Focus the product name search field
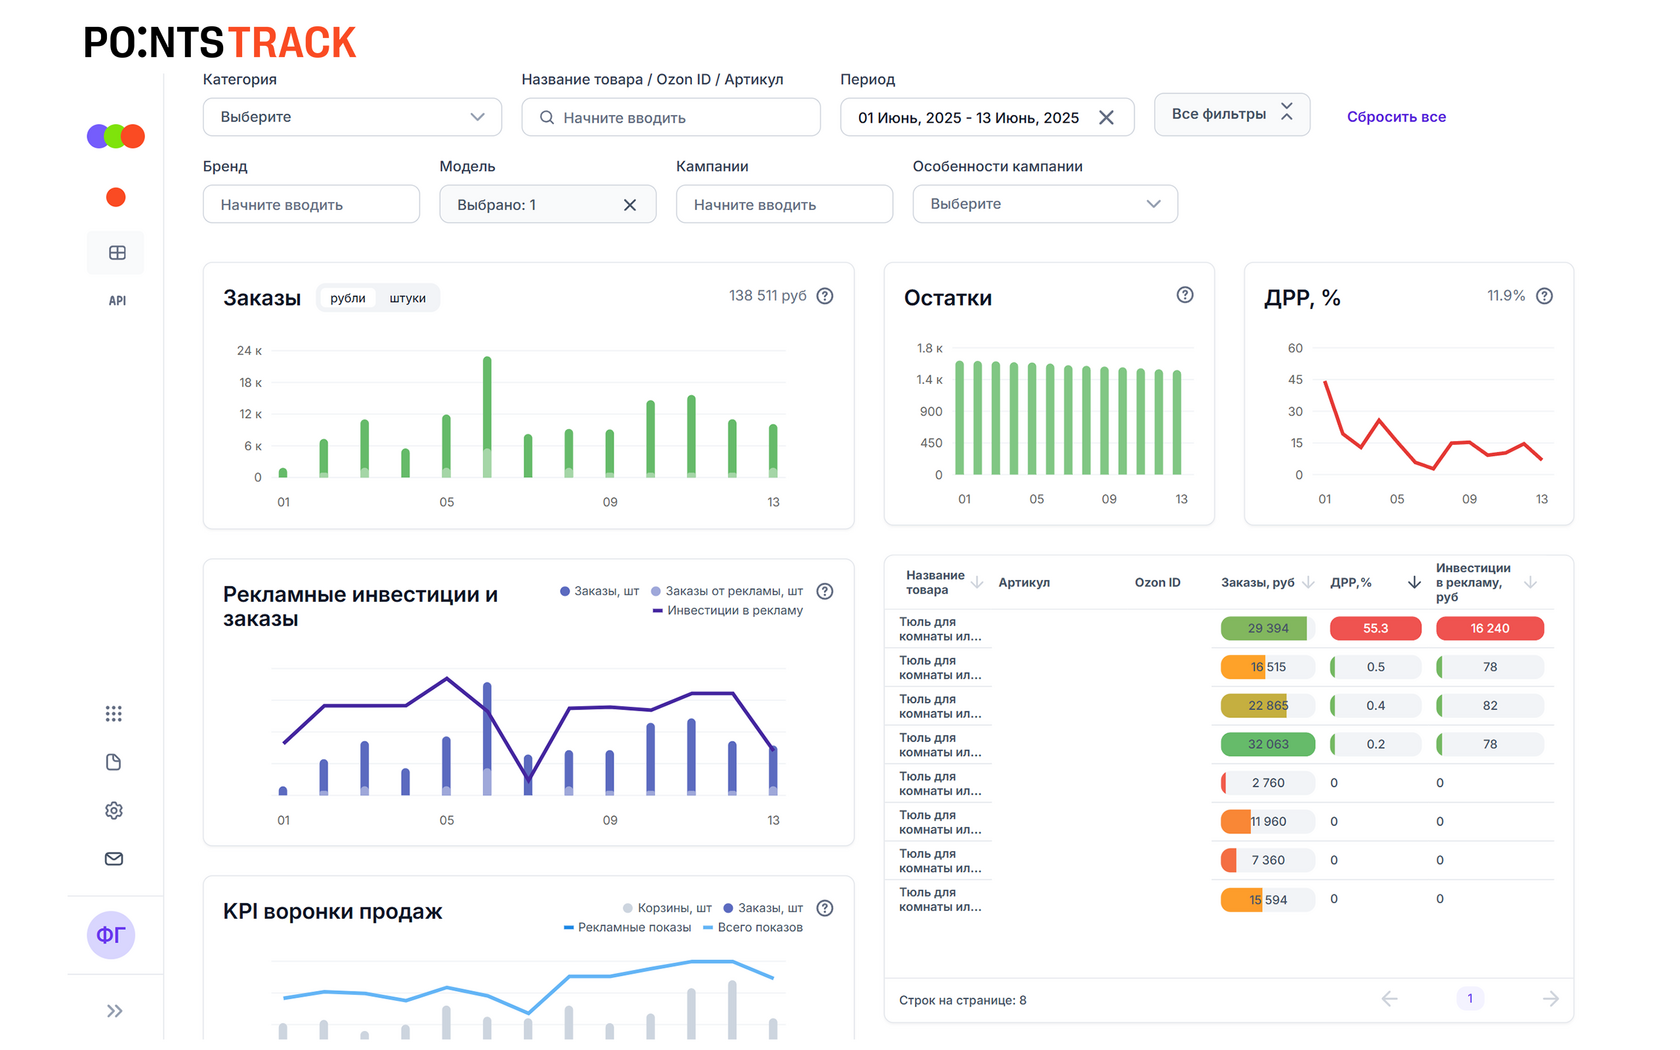This screenshot has height=1050, width=1680. pyautogui.click(x=671, y=117)
